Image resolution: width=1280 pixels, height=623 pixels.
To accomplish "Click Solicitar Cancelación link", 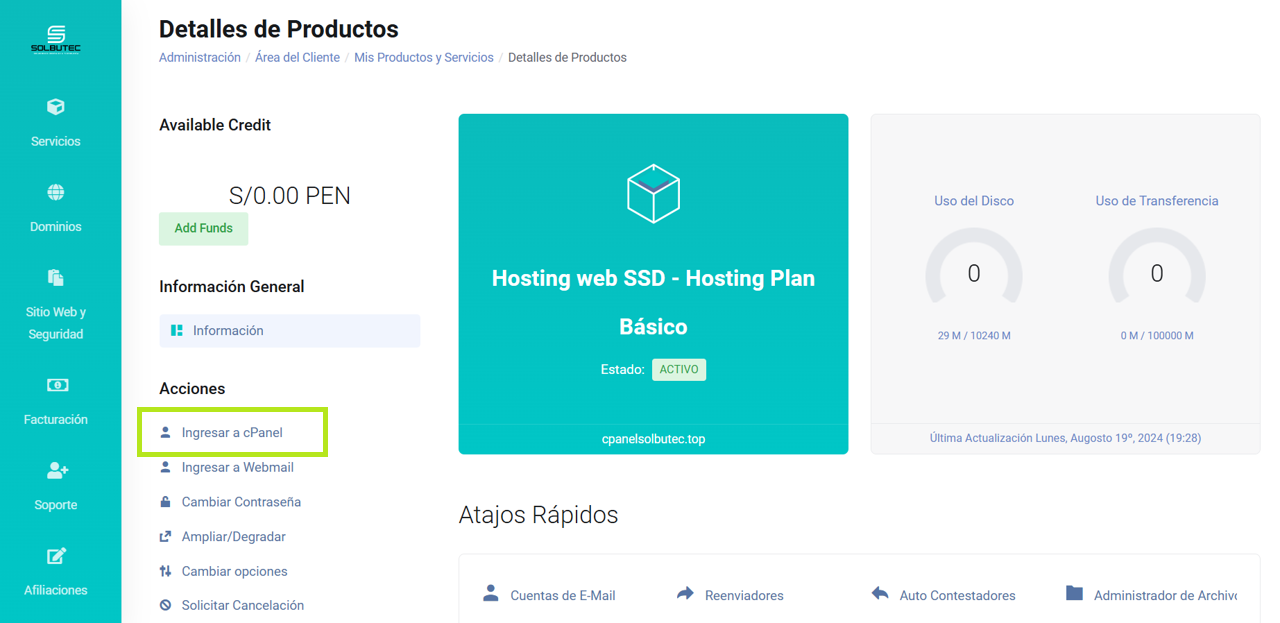I will click(x=242, y=605).
